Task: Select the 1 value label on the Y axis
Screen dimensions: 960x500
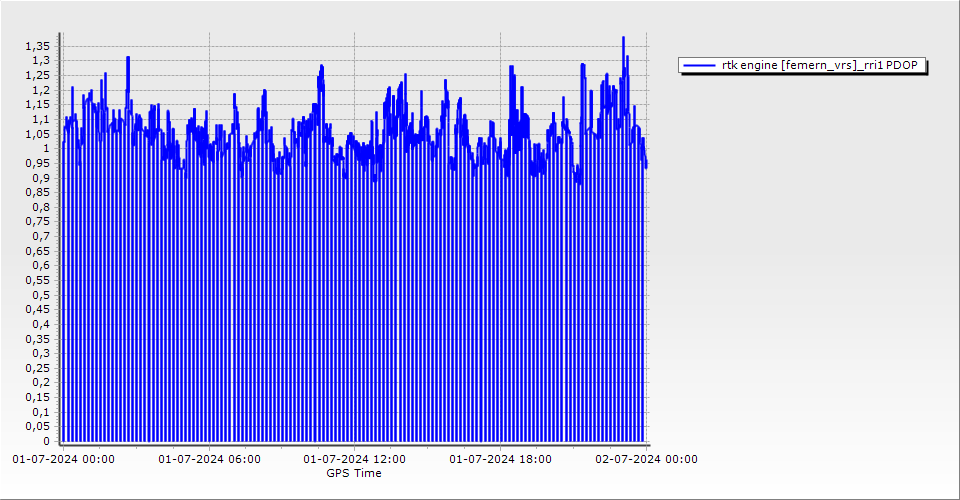Action: pyautogui.click(x=46, y=149)
